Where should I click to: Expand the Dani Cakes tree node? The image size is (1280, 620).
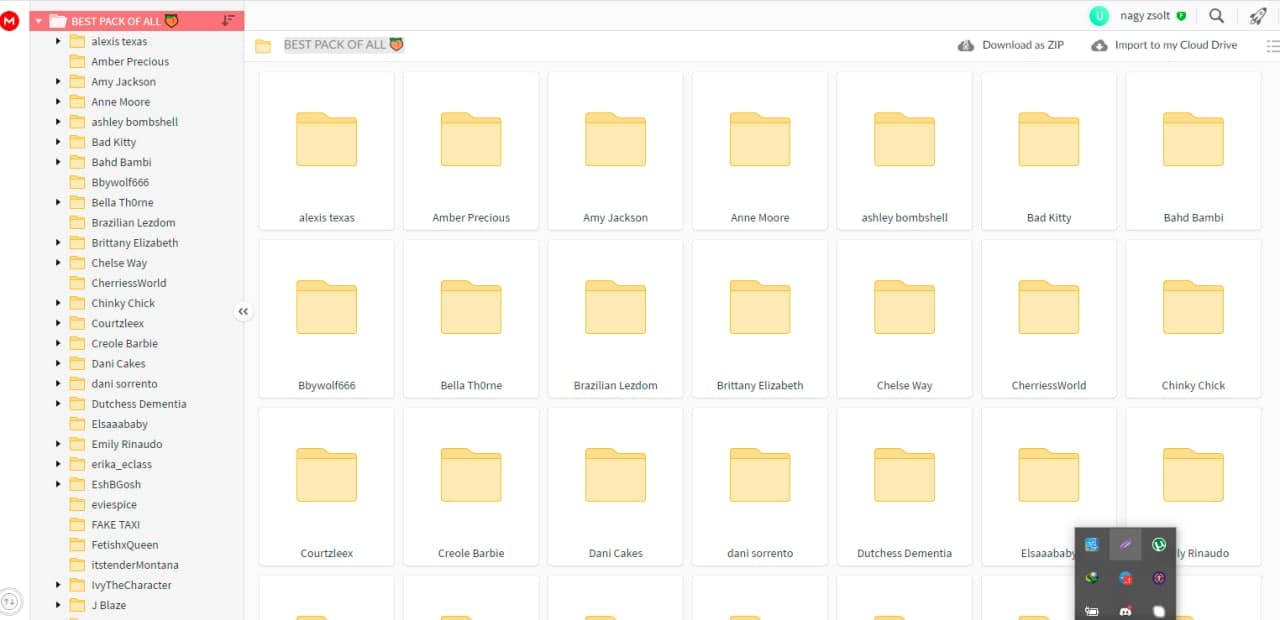[58, 364]
